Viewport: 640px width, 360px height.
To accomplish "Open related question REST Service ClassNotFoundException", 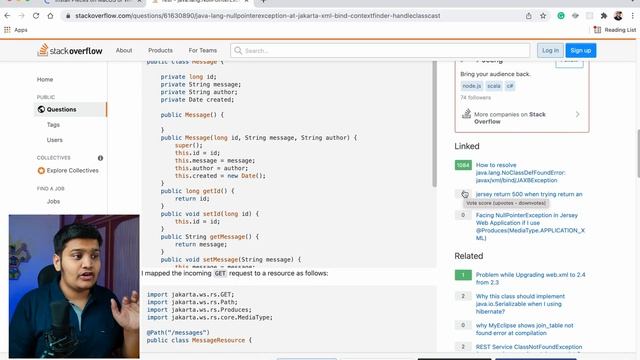I will click(x=529, y=347).
